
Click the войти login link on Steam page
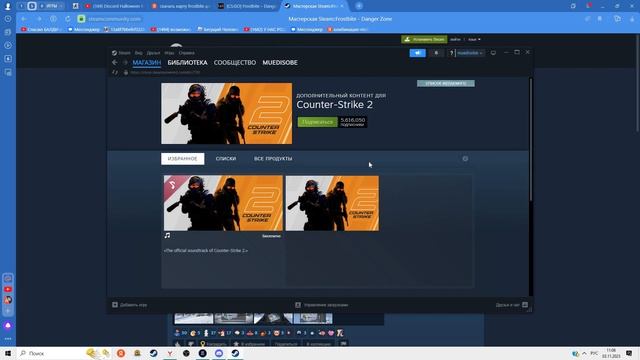coord(455,40)
